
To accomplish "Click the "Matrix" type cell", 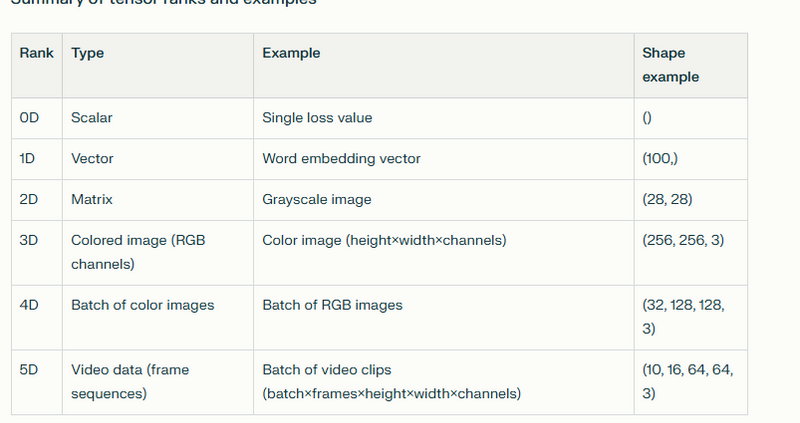I will click(92, 199).
